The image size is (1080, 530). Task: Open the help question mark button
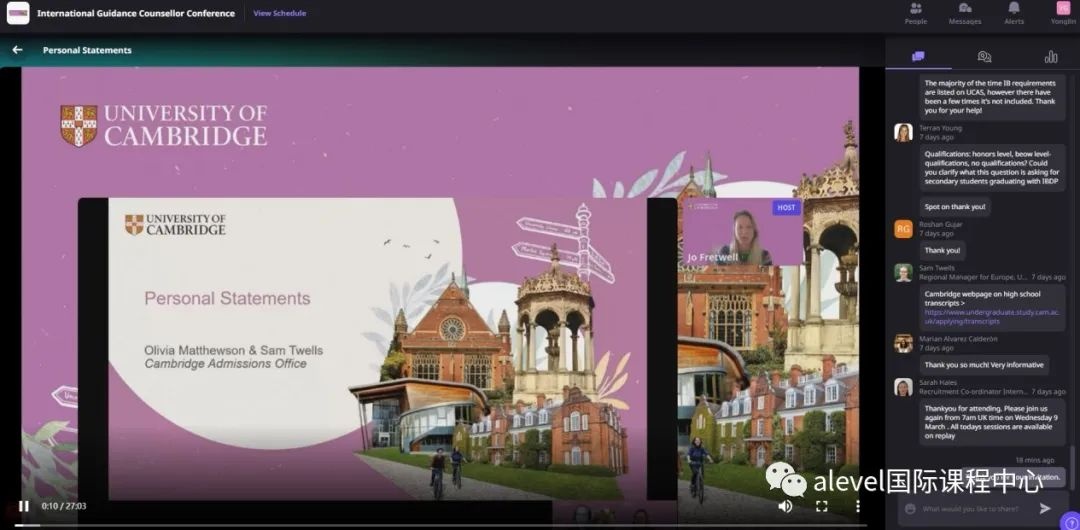click(x=1069, y=521)
